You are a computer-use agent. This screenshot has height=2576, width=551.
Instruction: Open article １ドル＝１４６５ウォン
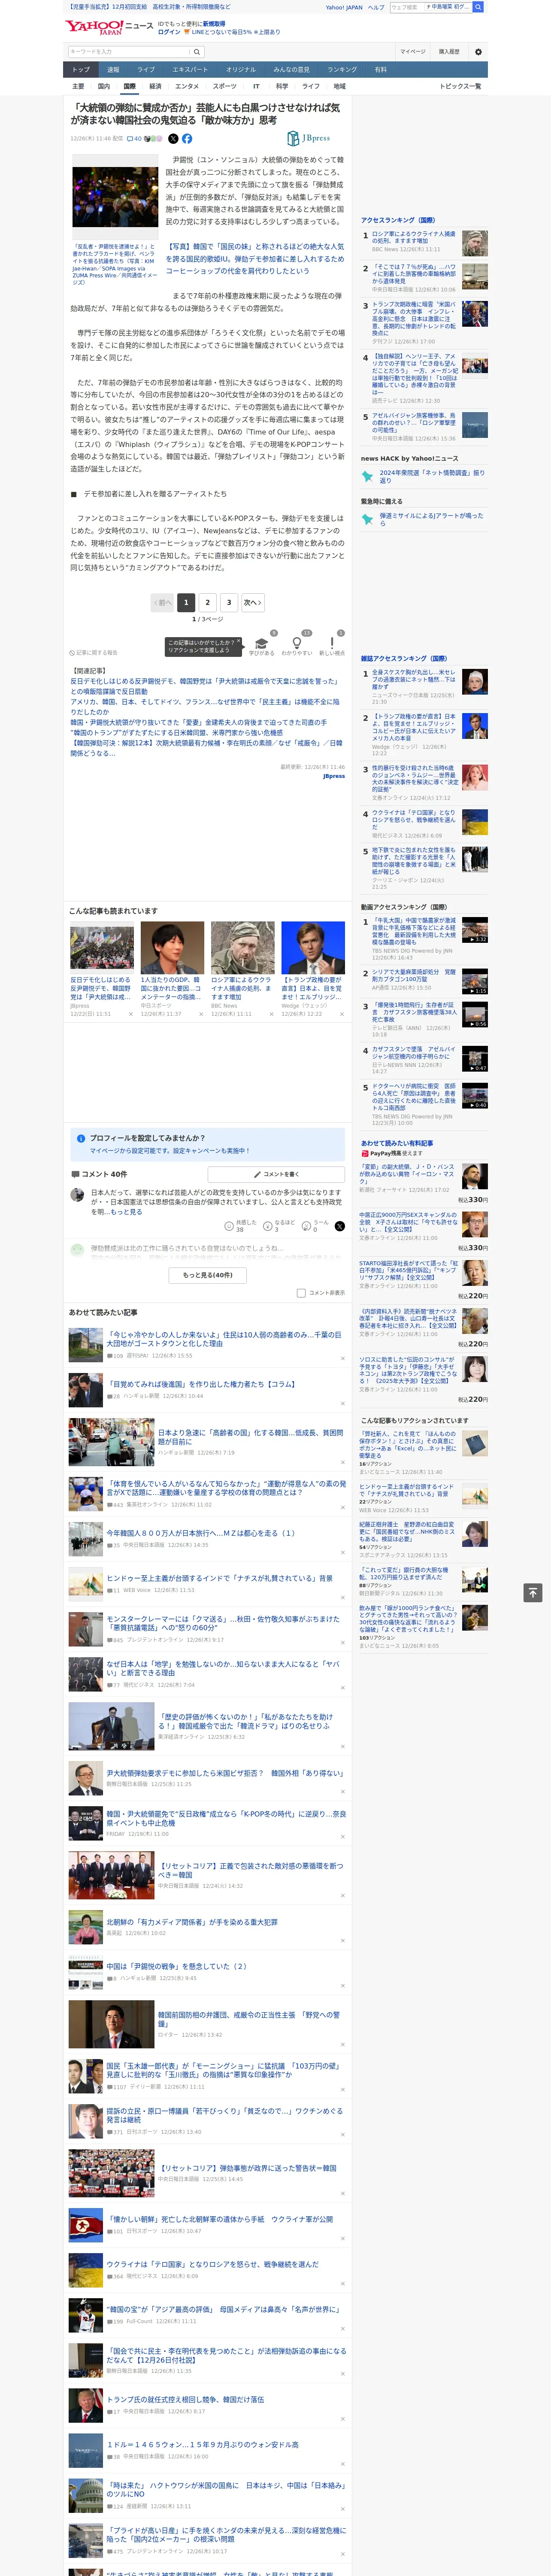tap(203, 2444)
